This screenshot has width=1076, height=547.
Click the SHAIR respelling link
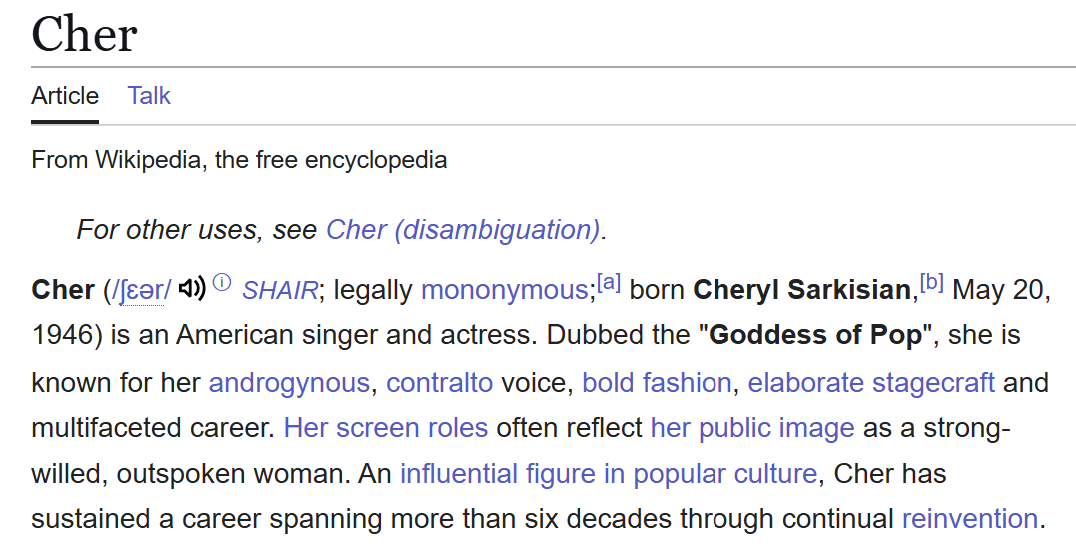[x=280, y=290]
